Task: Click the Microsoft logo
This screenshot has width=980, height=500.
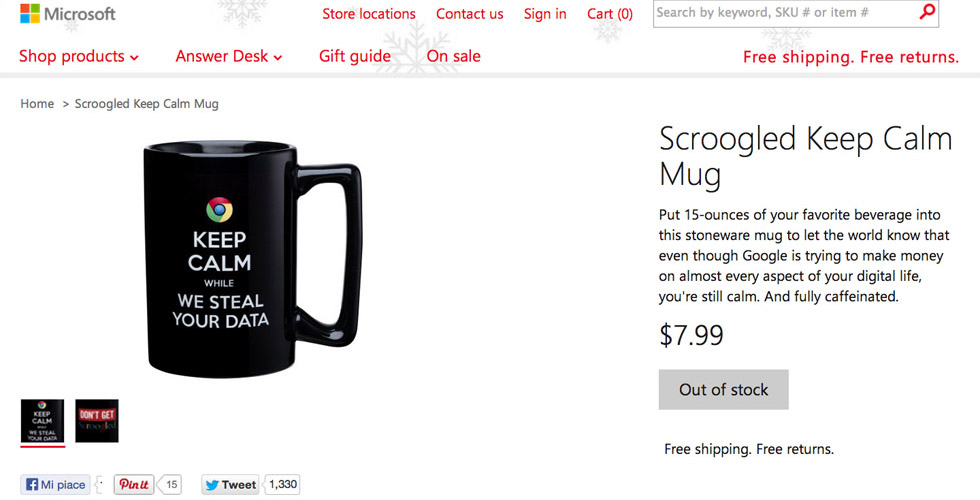Action: 68,14
